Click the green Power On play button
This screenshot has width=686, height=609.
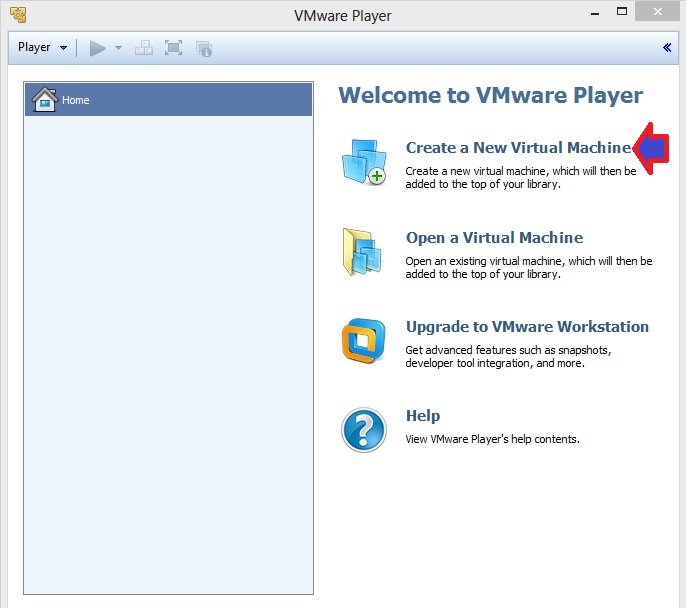[97, 48]
